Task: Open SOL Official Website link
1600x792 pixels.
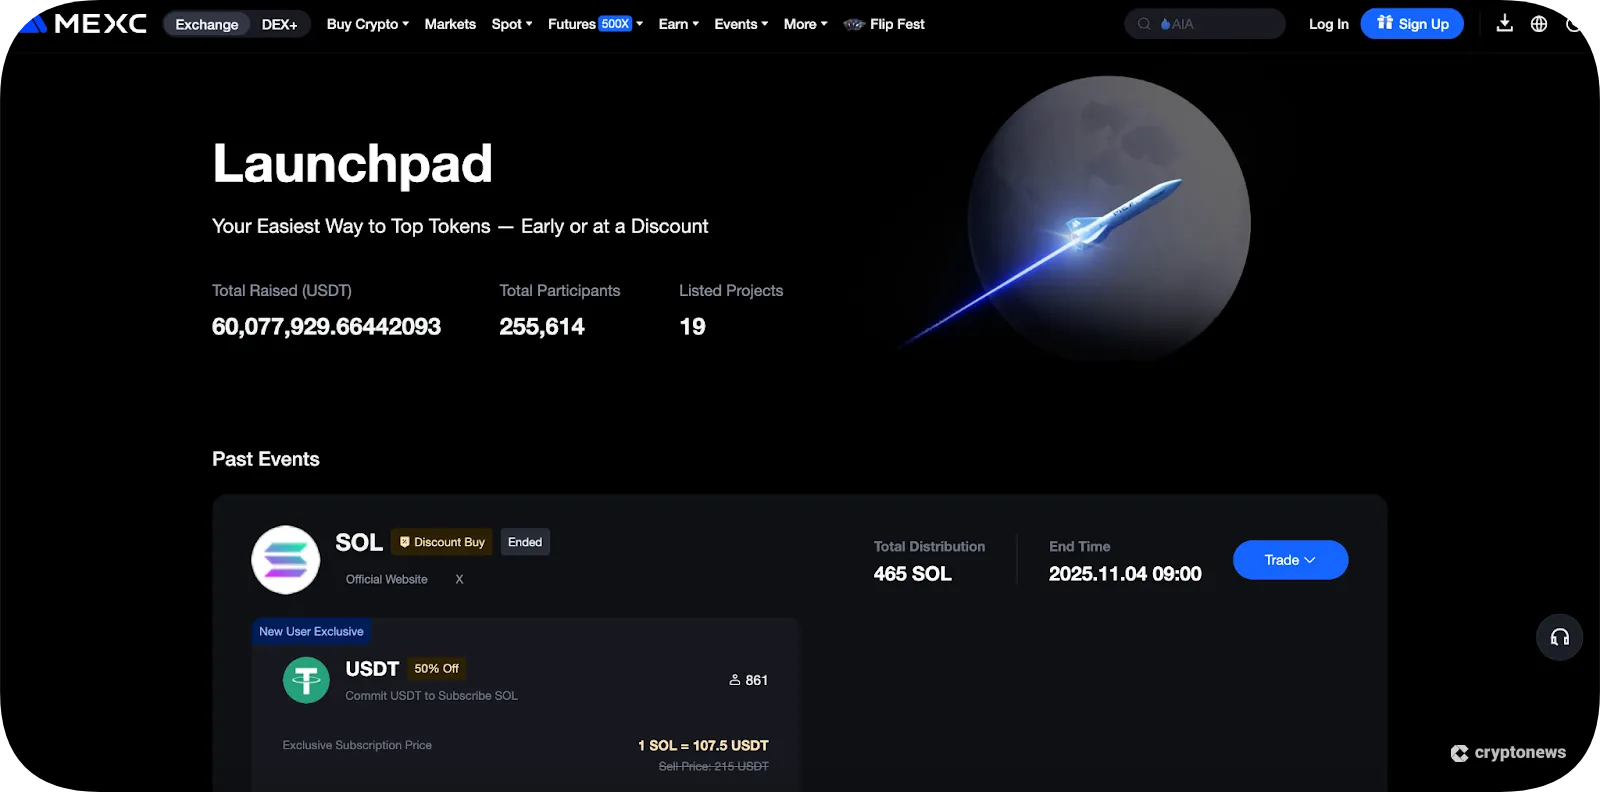Action: [386, 579]
